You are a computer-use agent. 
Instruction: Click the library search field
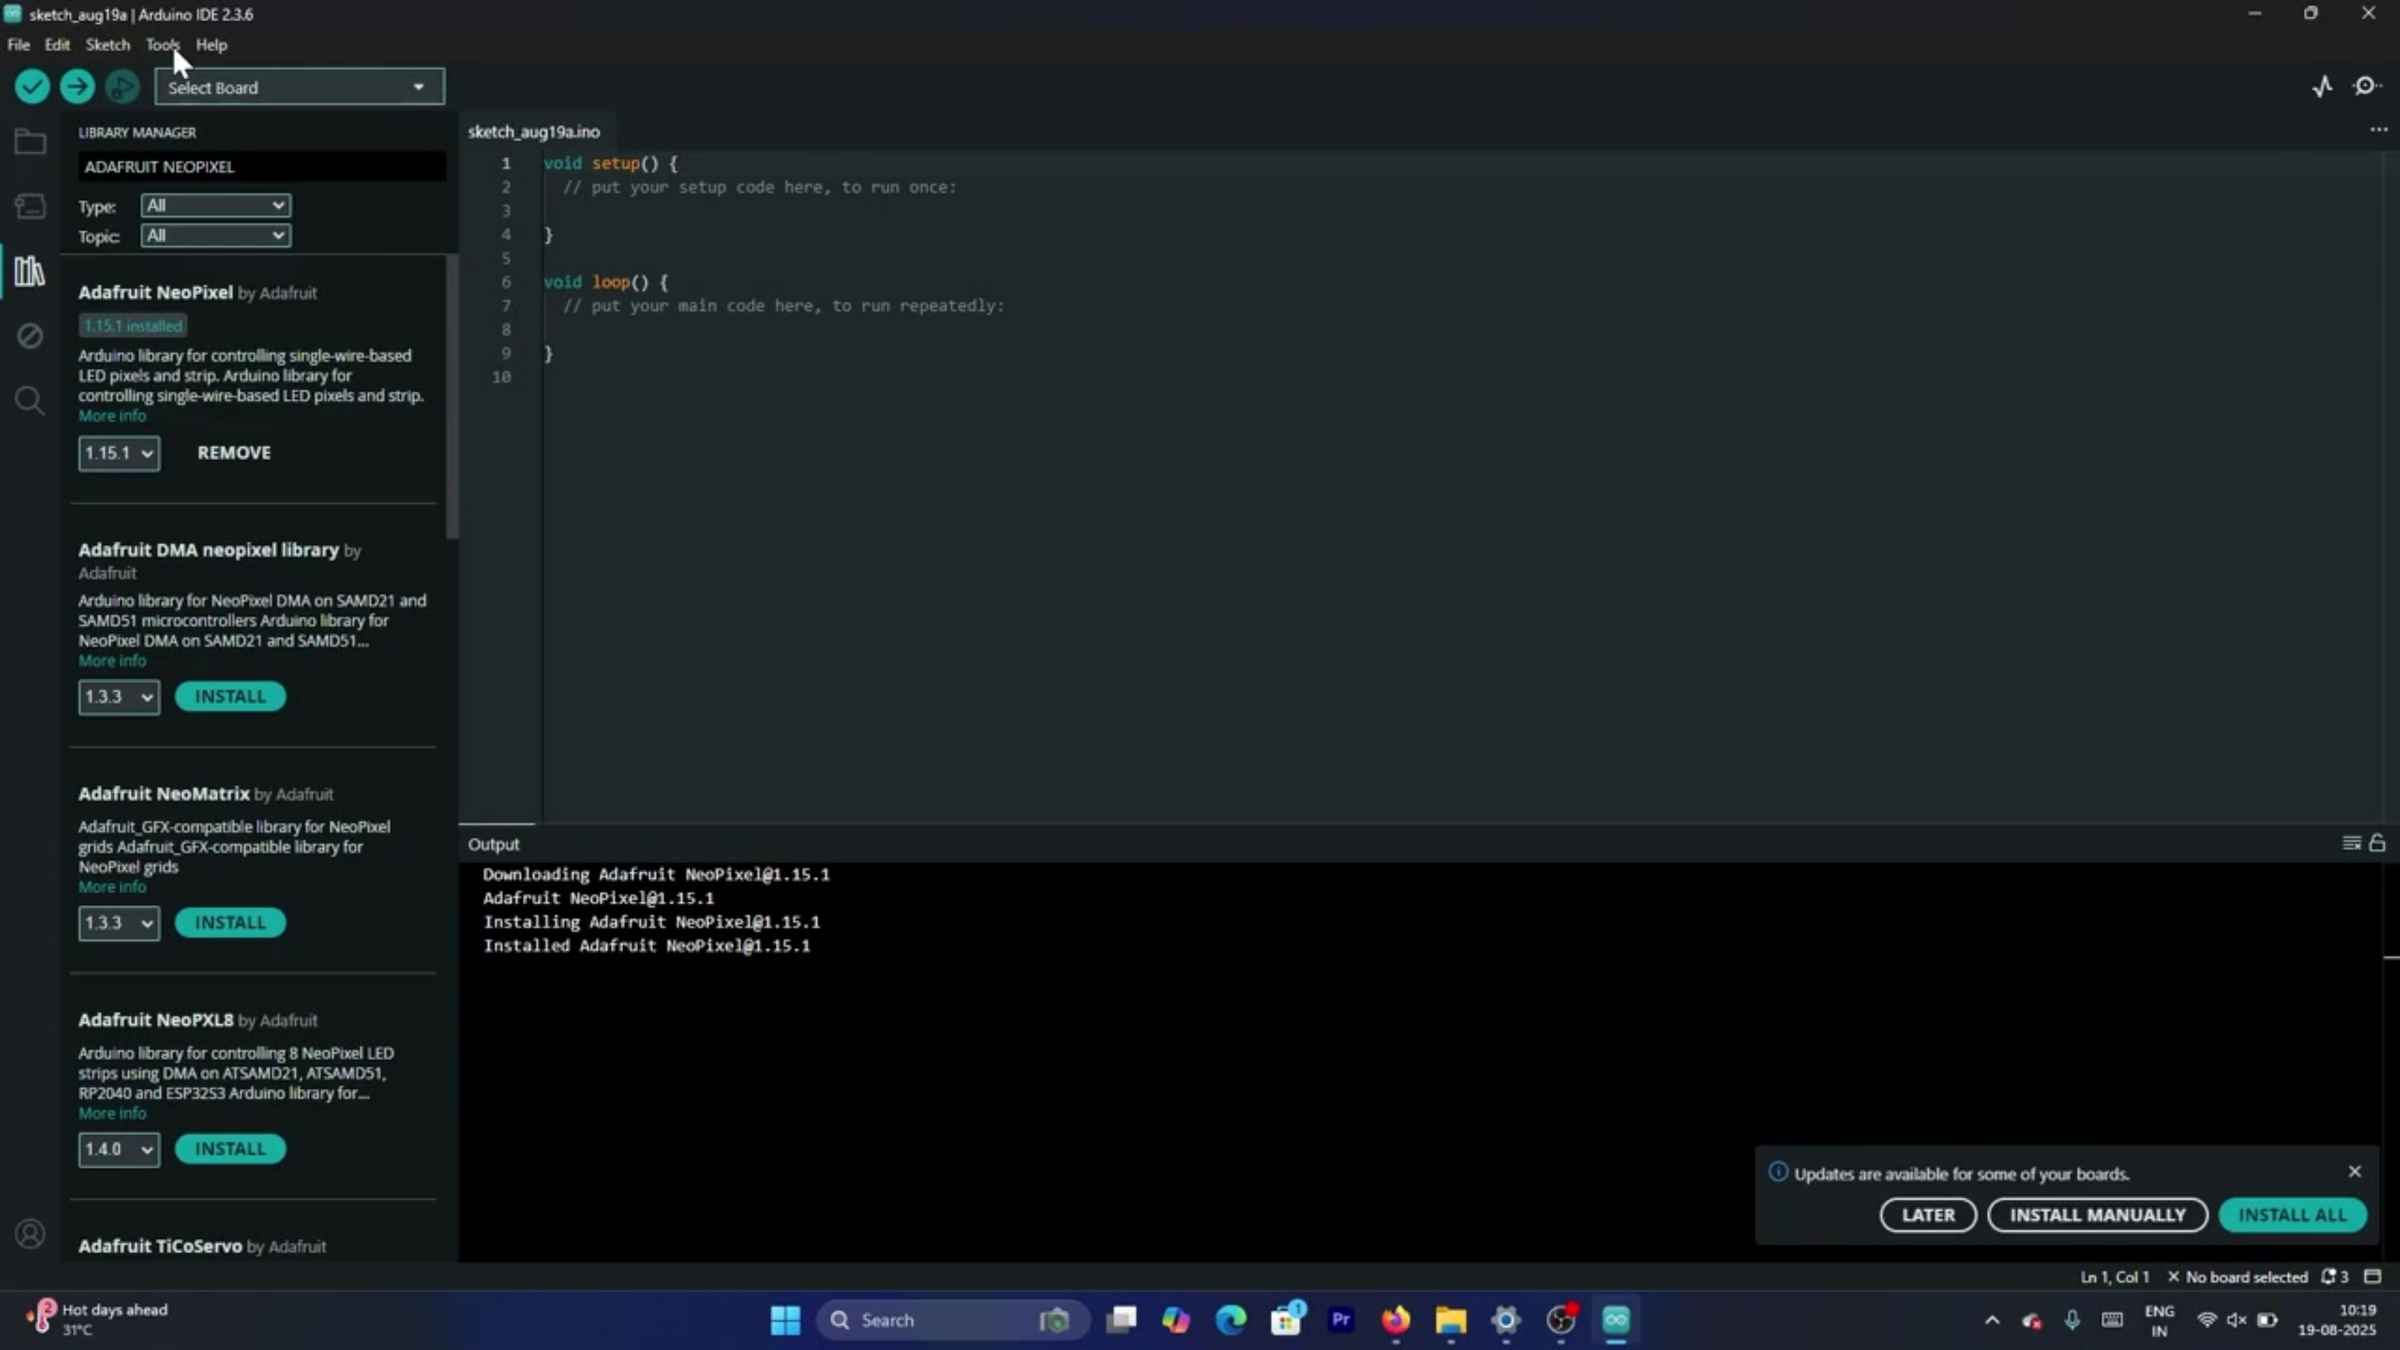[261, 167]
